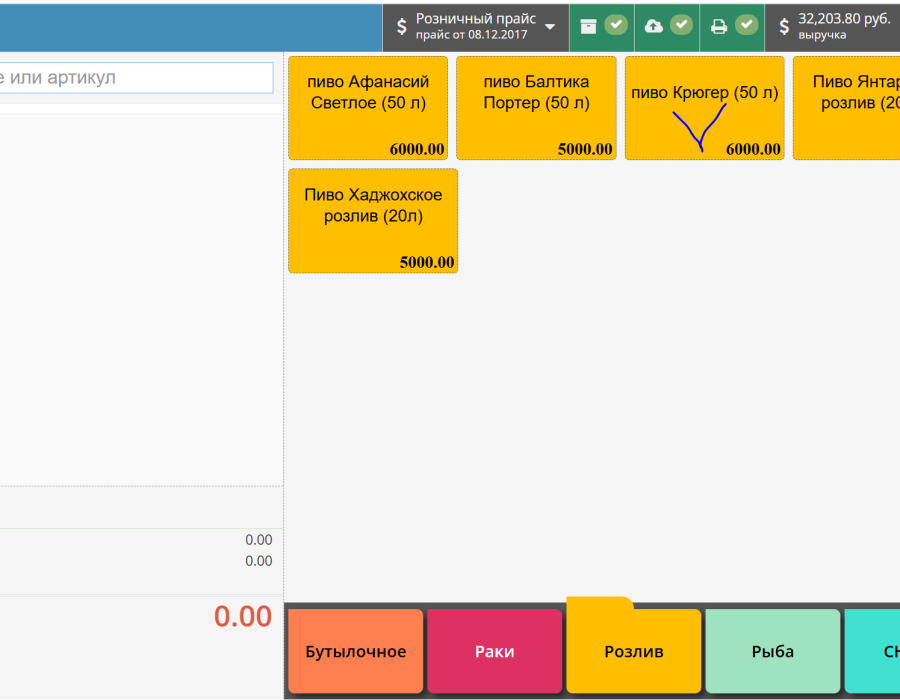Click the dollar icon beside выручка

click(784, 26)
